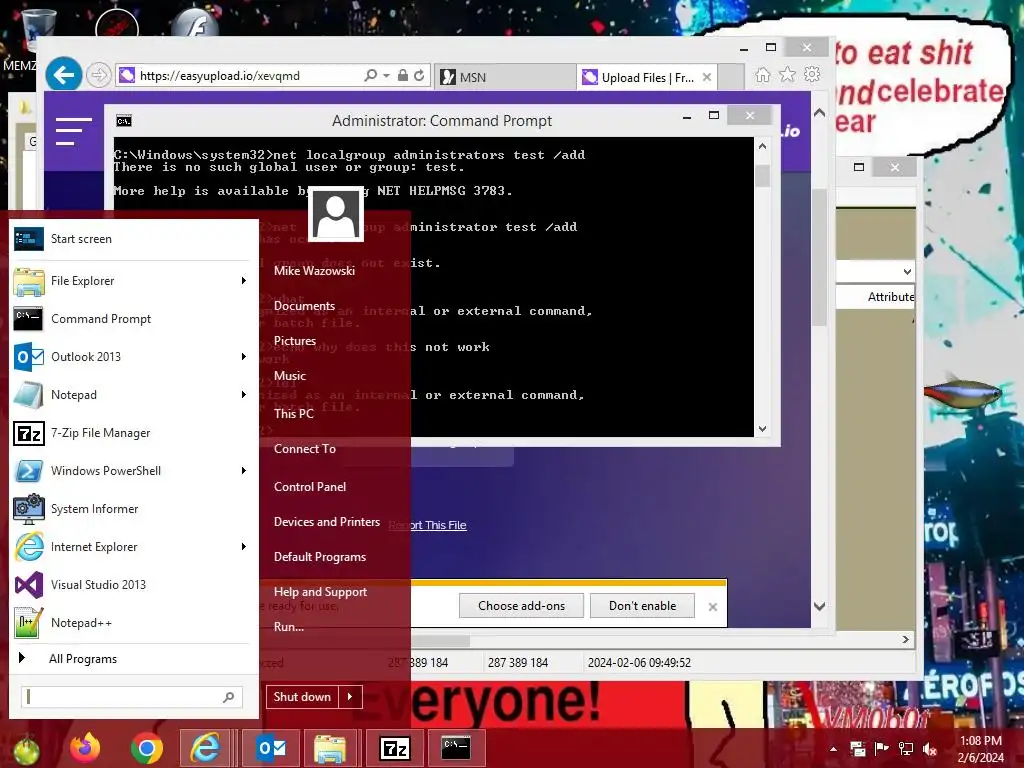Open This PC from start menu
The height and width of the screenshot is (768, 1024).
pyautogui.click(x=294, y=413)
